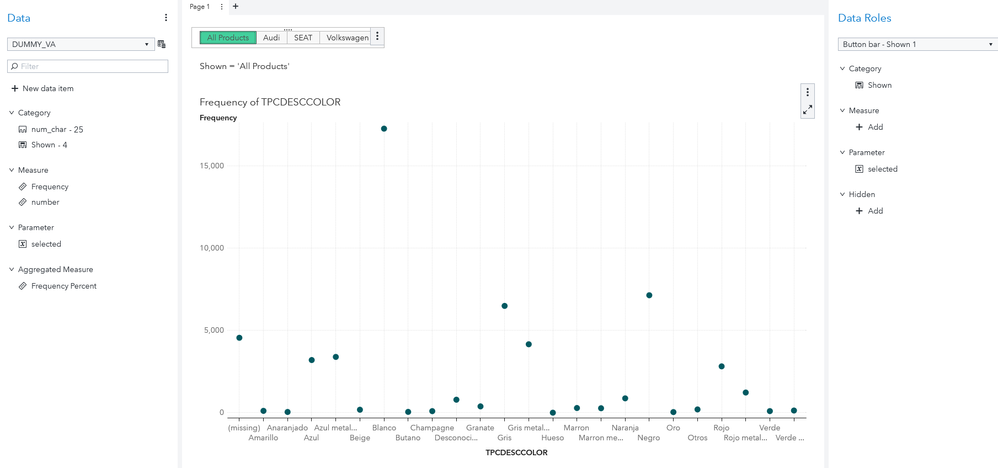Viewport: 998px width, 468px height.
Task: Select the selected parameter in Data pane
Action: click(39, 244)
